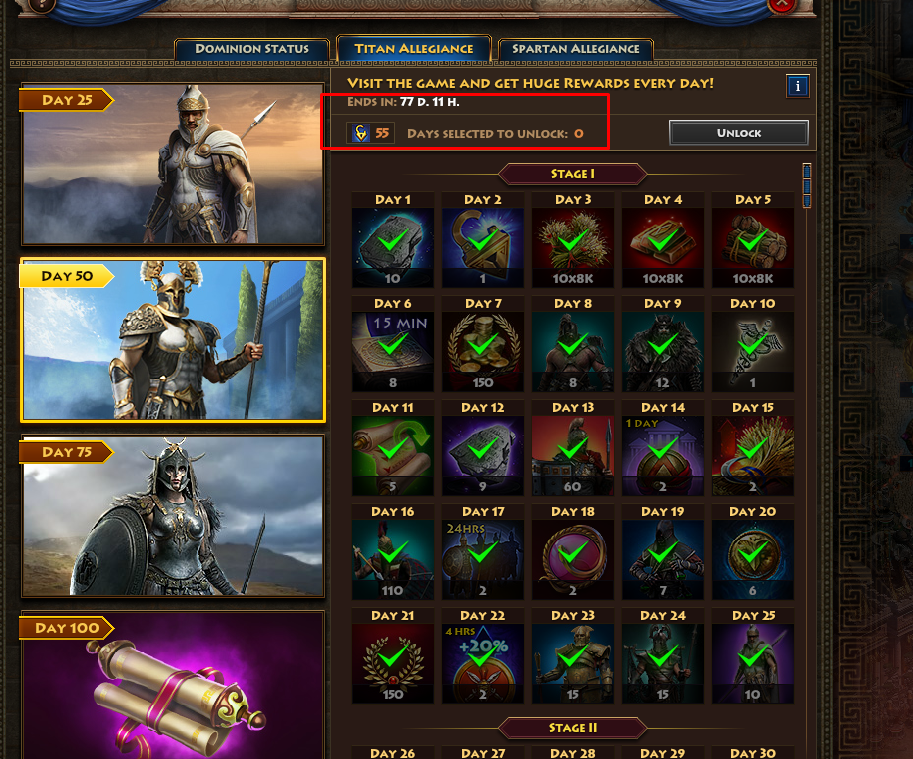Select the Day 25 warrior milestone image
913x759 pixels.
(x=173, y=164)
